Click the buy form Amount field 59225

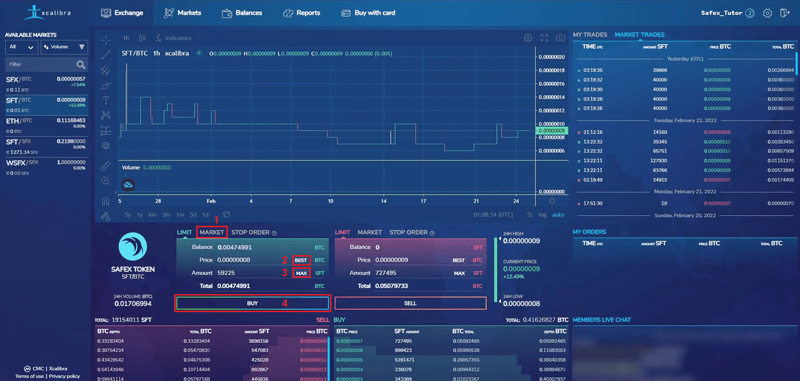coord(254,273)
